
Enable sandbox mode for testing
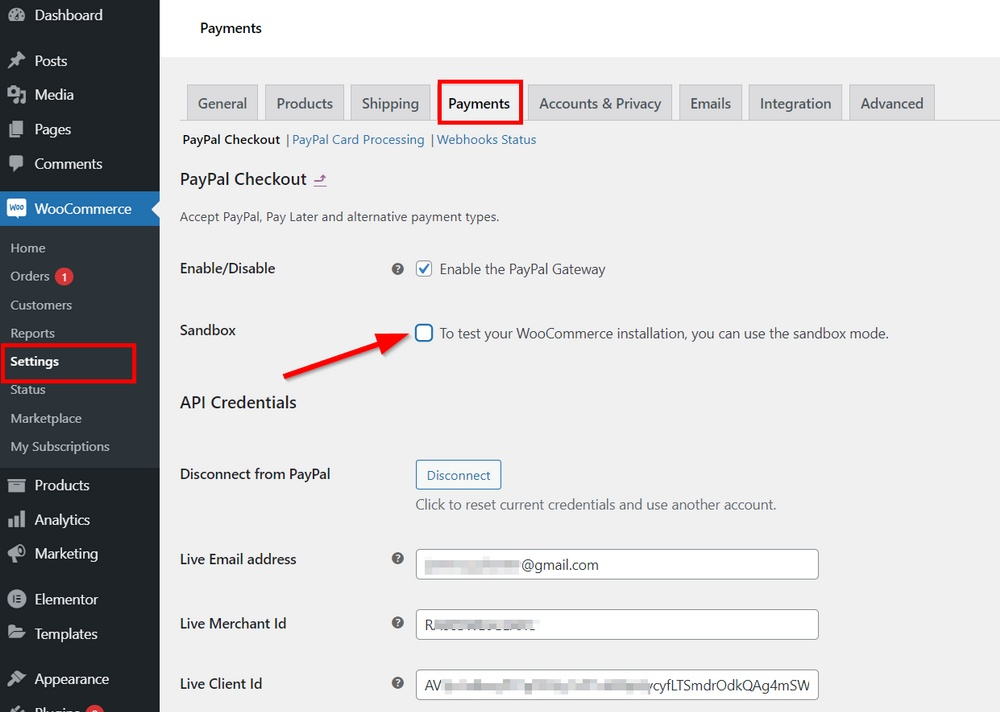point(424,333)
